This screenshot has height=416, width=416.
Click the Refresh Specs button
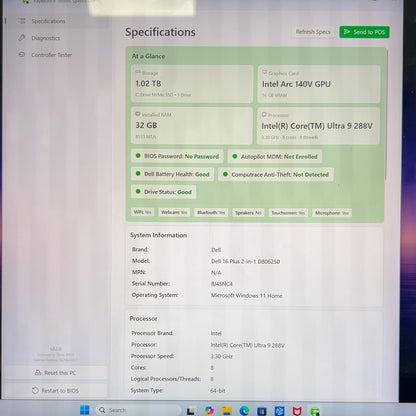pyautogui.click(x=313, y=32)
